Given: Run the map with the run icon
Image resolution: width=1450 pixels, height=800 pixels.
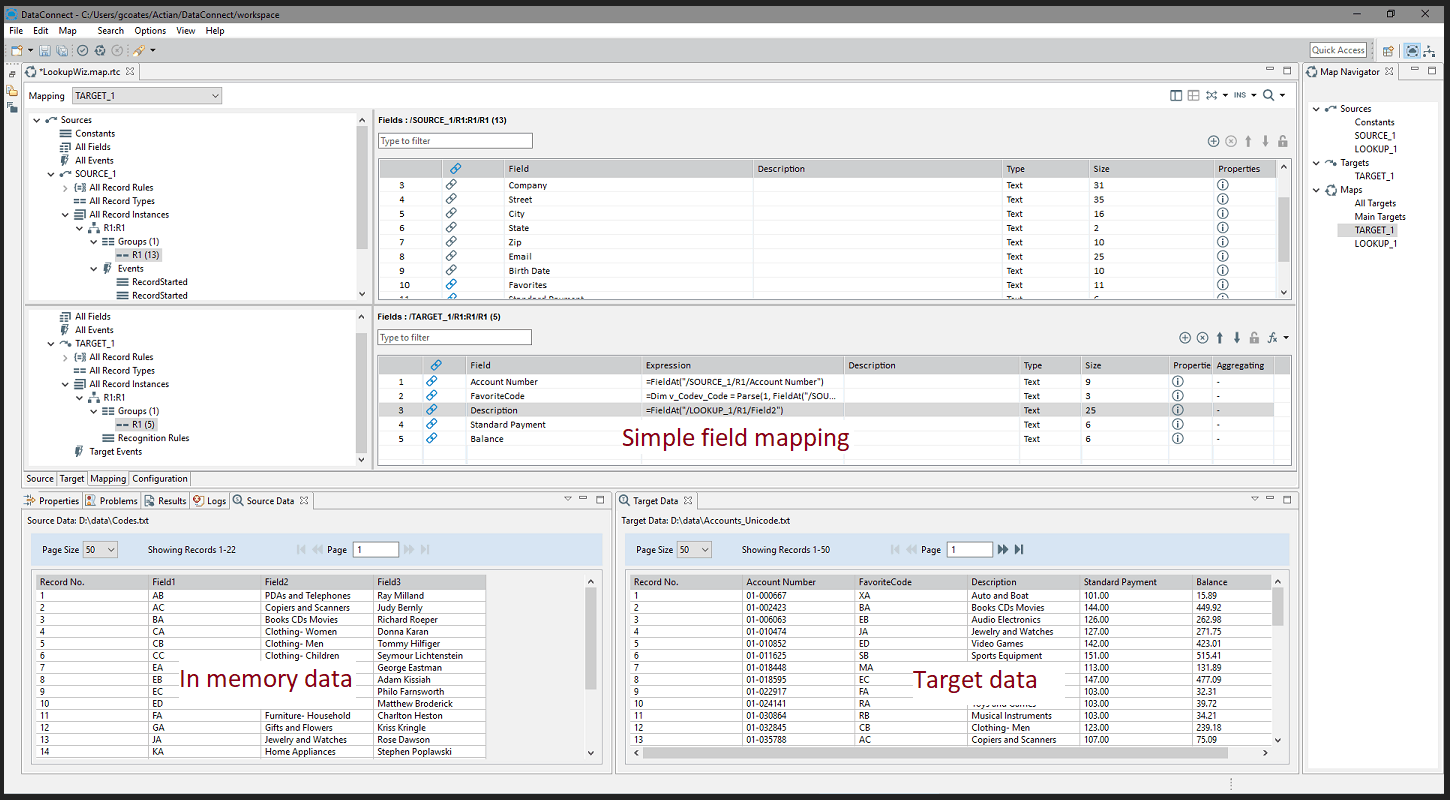Looking at the screenshot, I should tap(98, 49).
